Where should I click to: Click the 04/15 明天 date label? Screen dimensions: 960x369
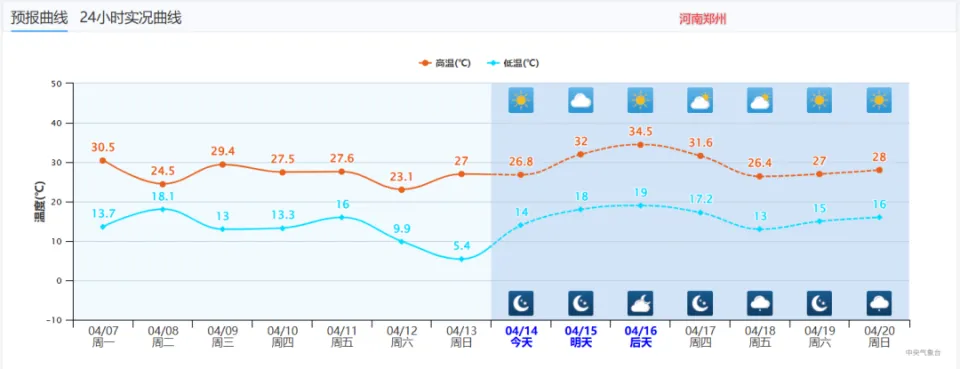point(581,337)
